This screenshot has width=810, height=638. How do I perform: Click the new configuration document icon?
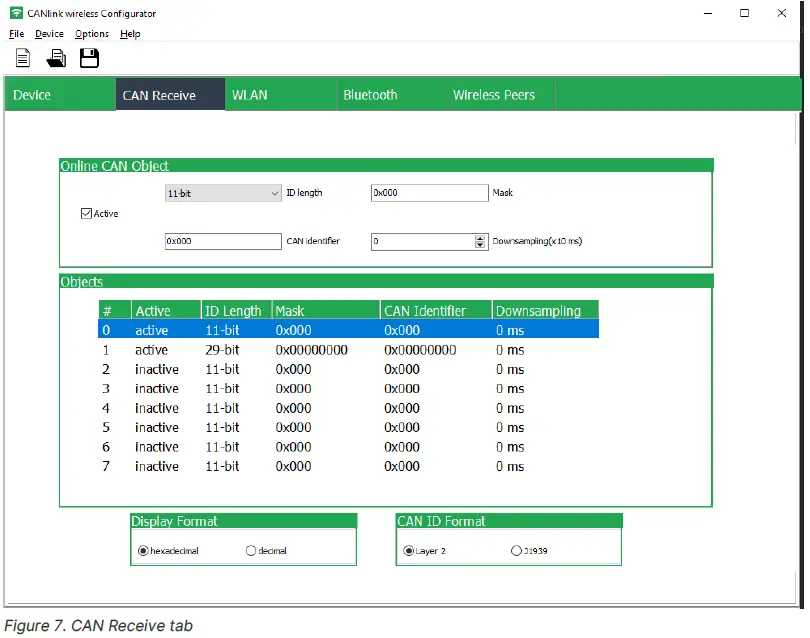[x=22, y=58]
